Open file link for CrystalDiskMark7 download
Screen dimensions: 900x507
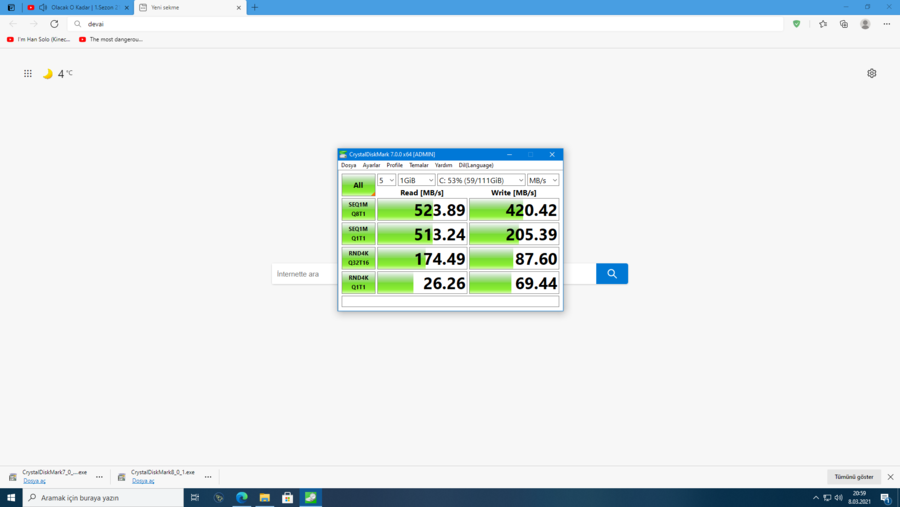34,481
